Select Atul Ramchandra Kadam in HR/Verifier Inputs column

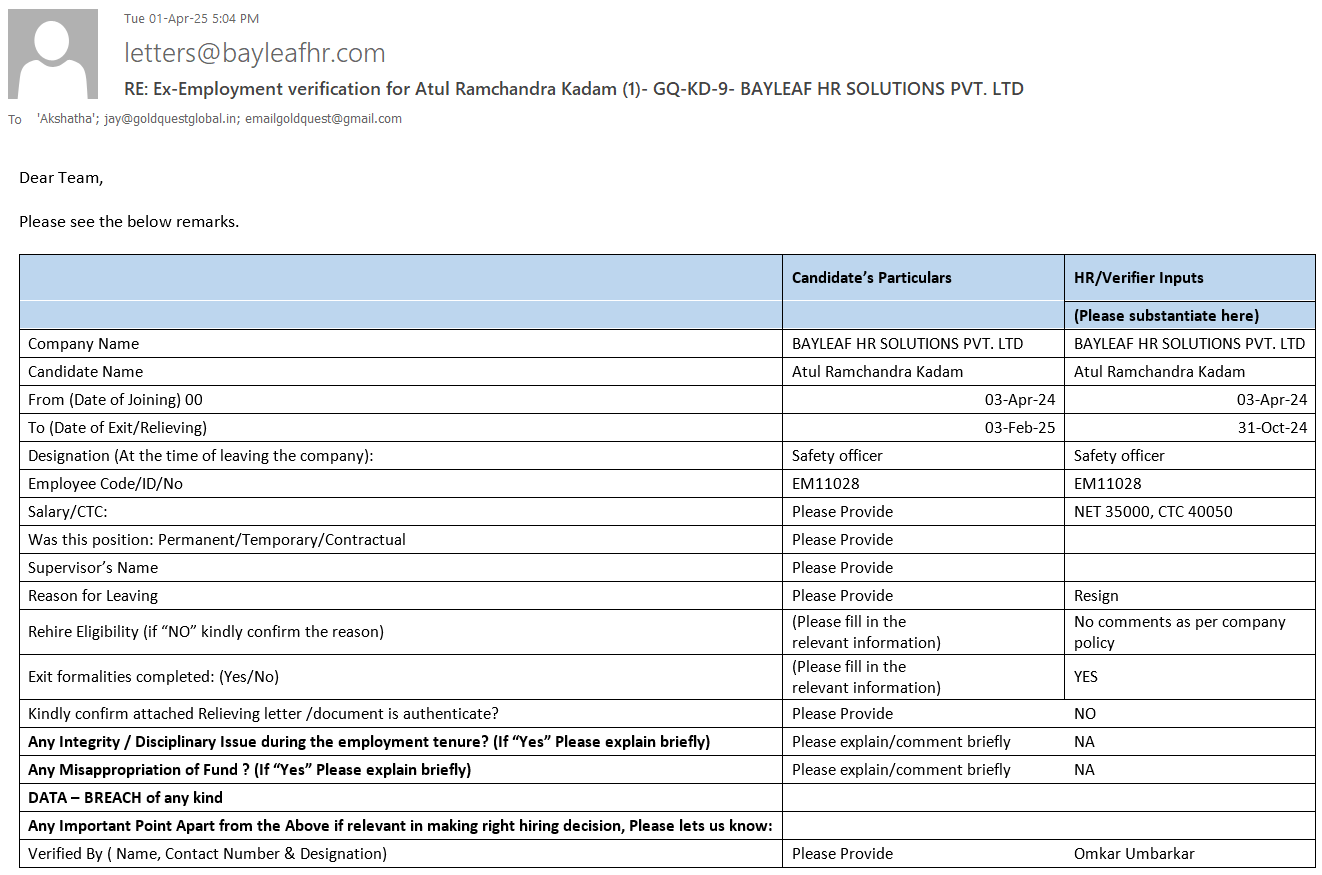(1160, 372)
